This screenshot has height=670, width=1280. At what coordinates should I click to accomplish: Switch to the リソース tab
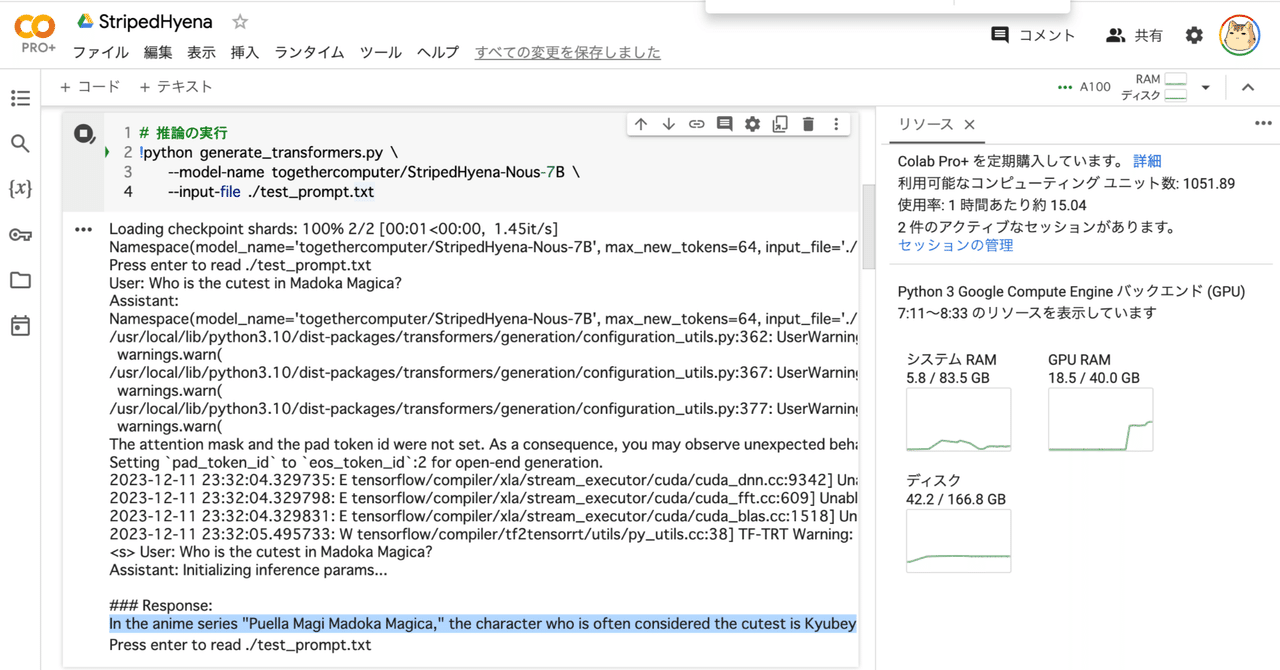pyautogui.click(x=925, y=124)
